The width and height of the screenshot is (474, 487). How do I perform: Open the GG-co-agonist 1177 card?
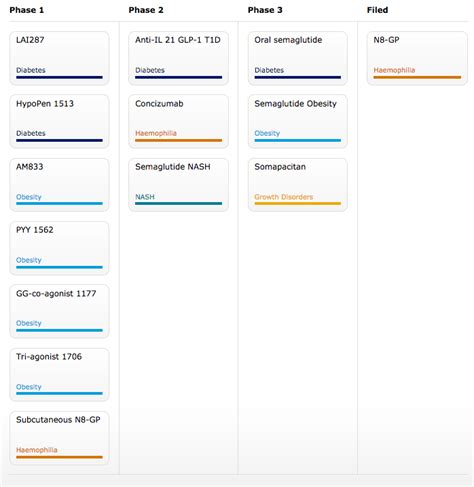coord(59,311)
